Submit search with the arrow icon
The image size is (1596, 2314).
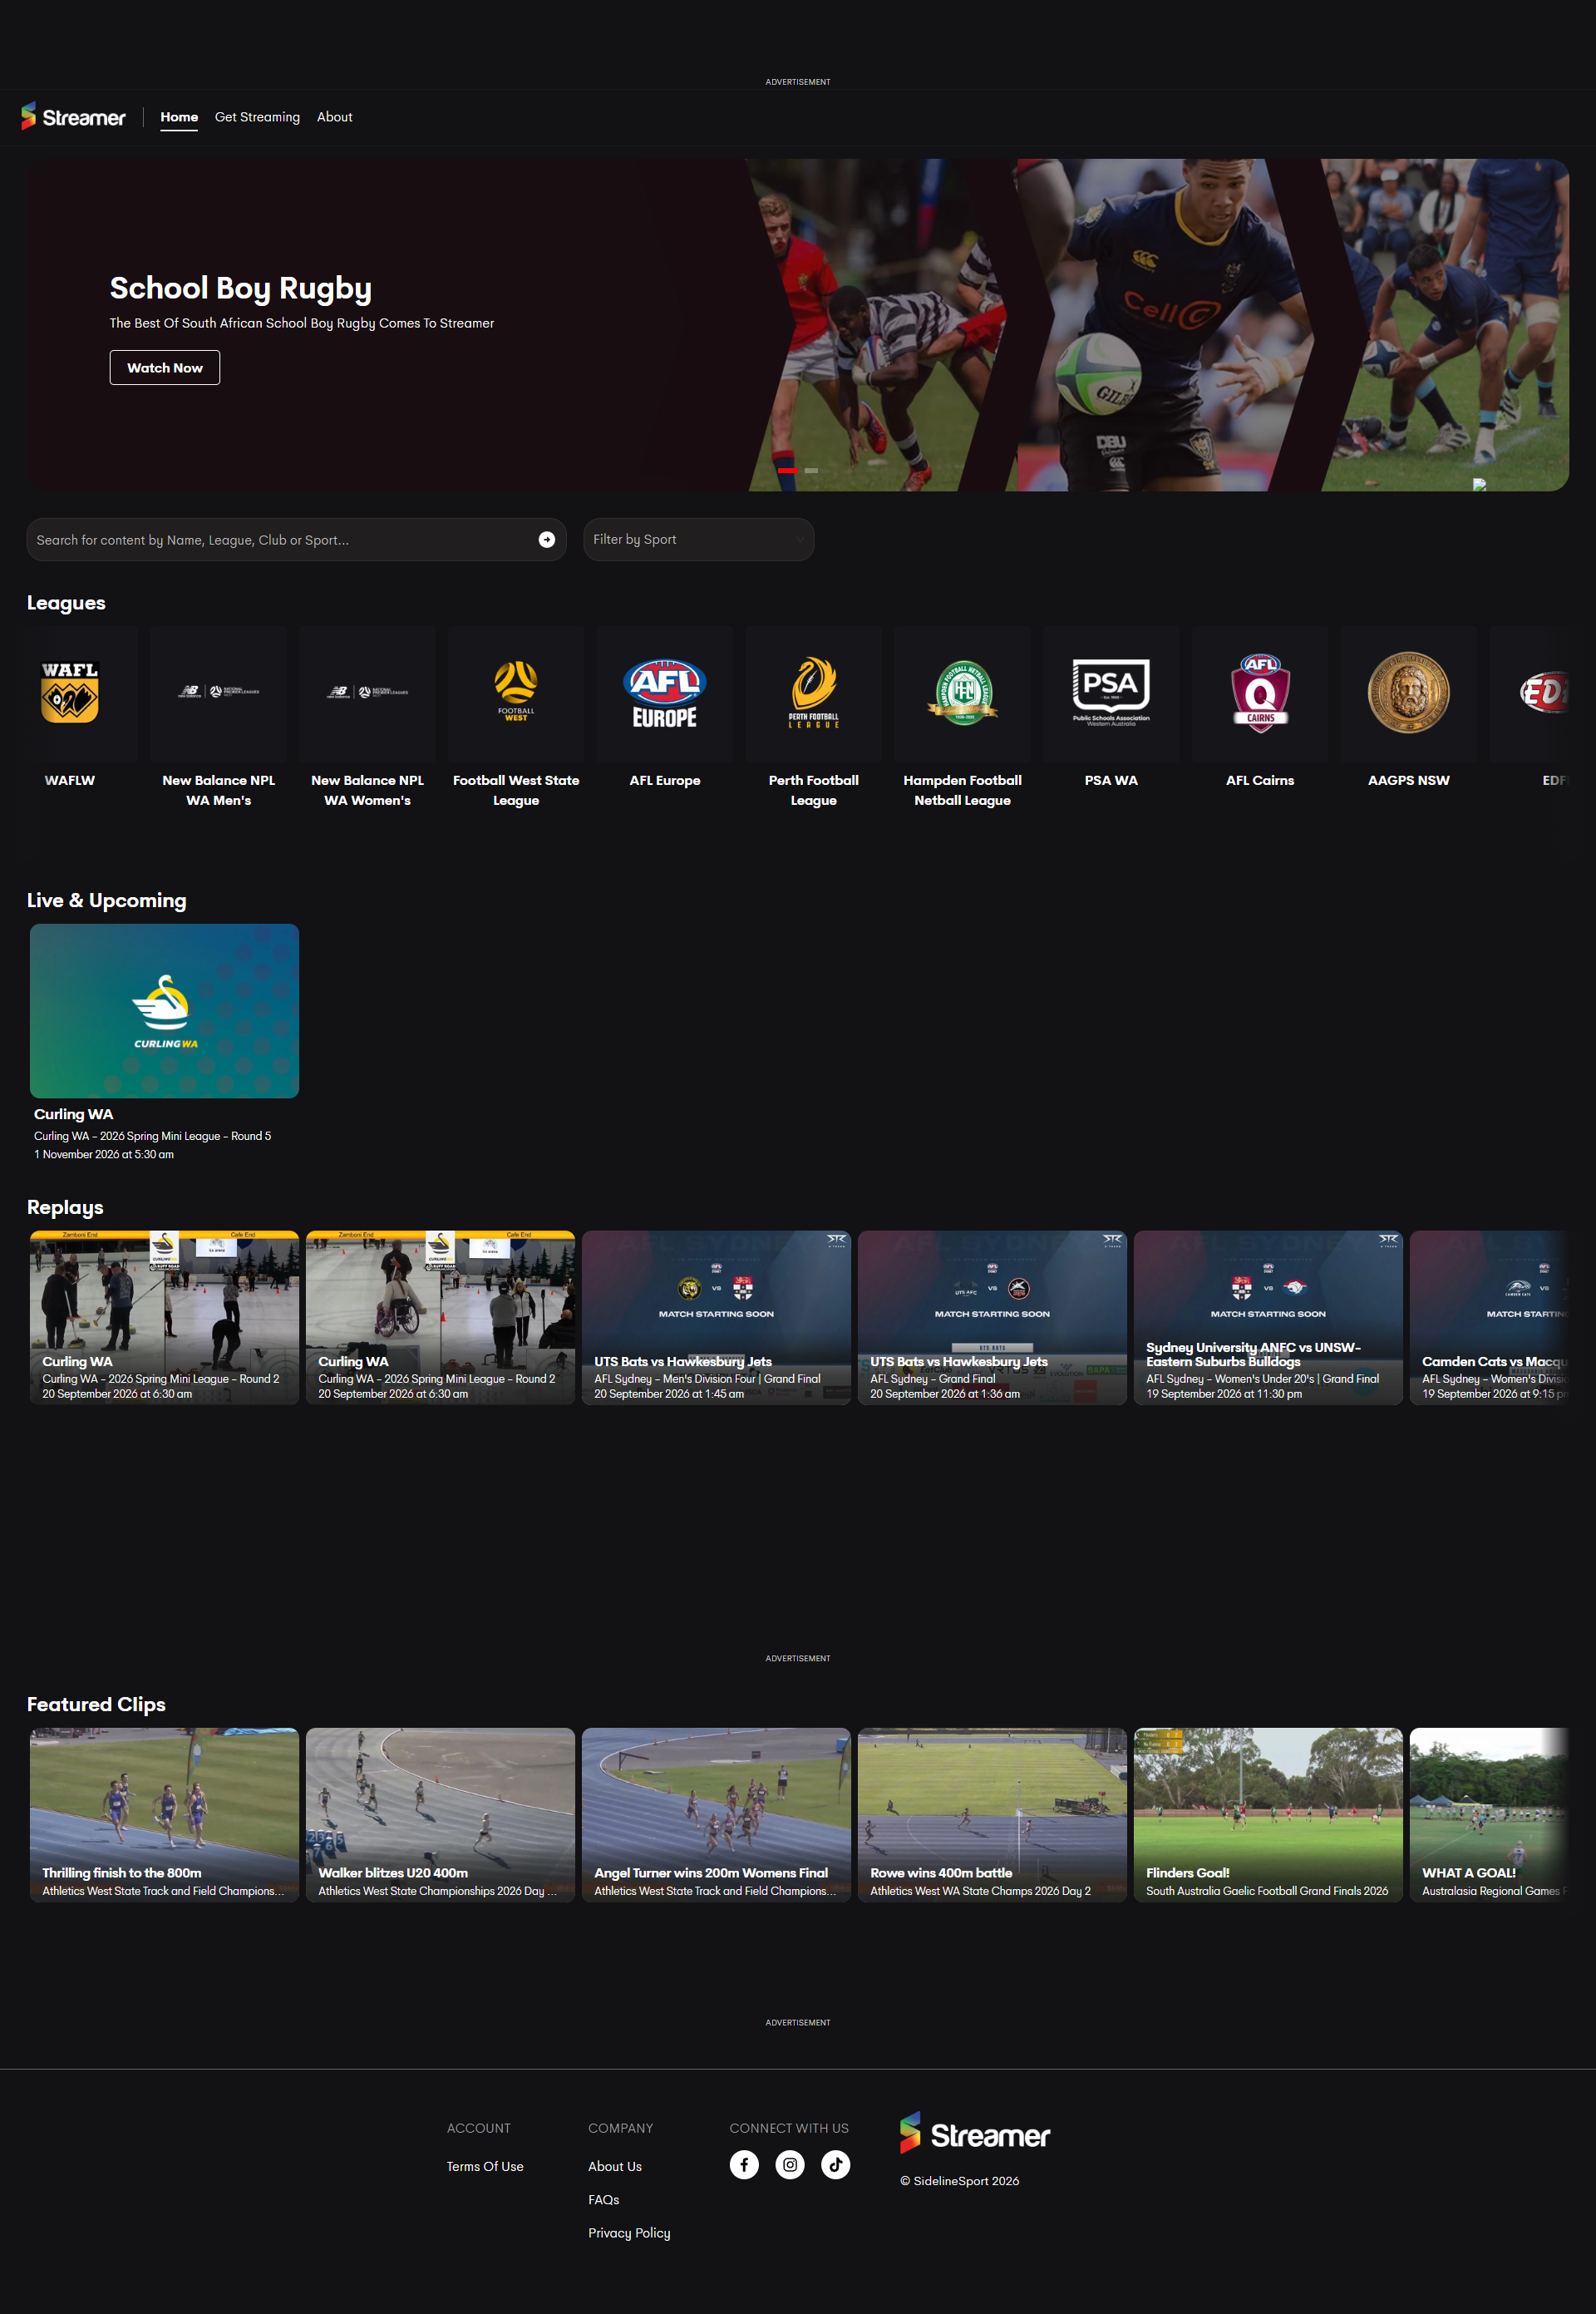point(547,540)
